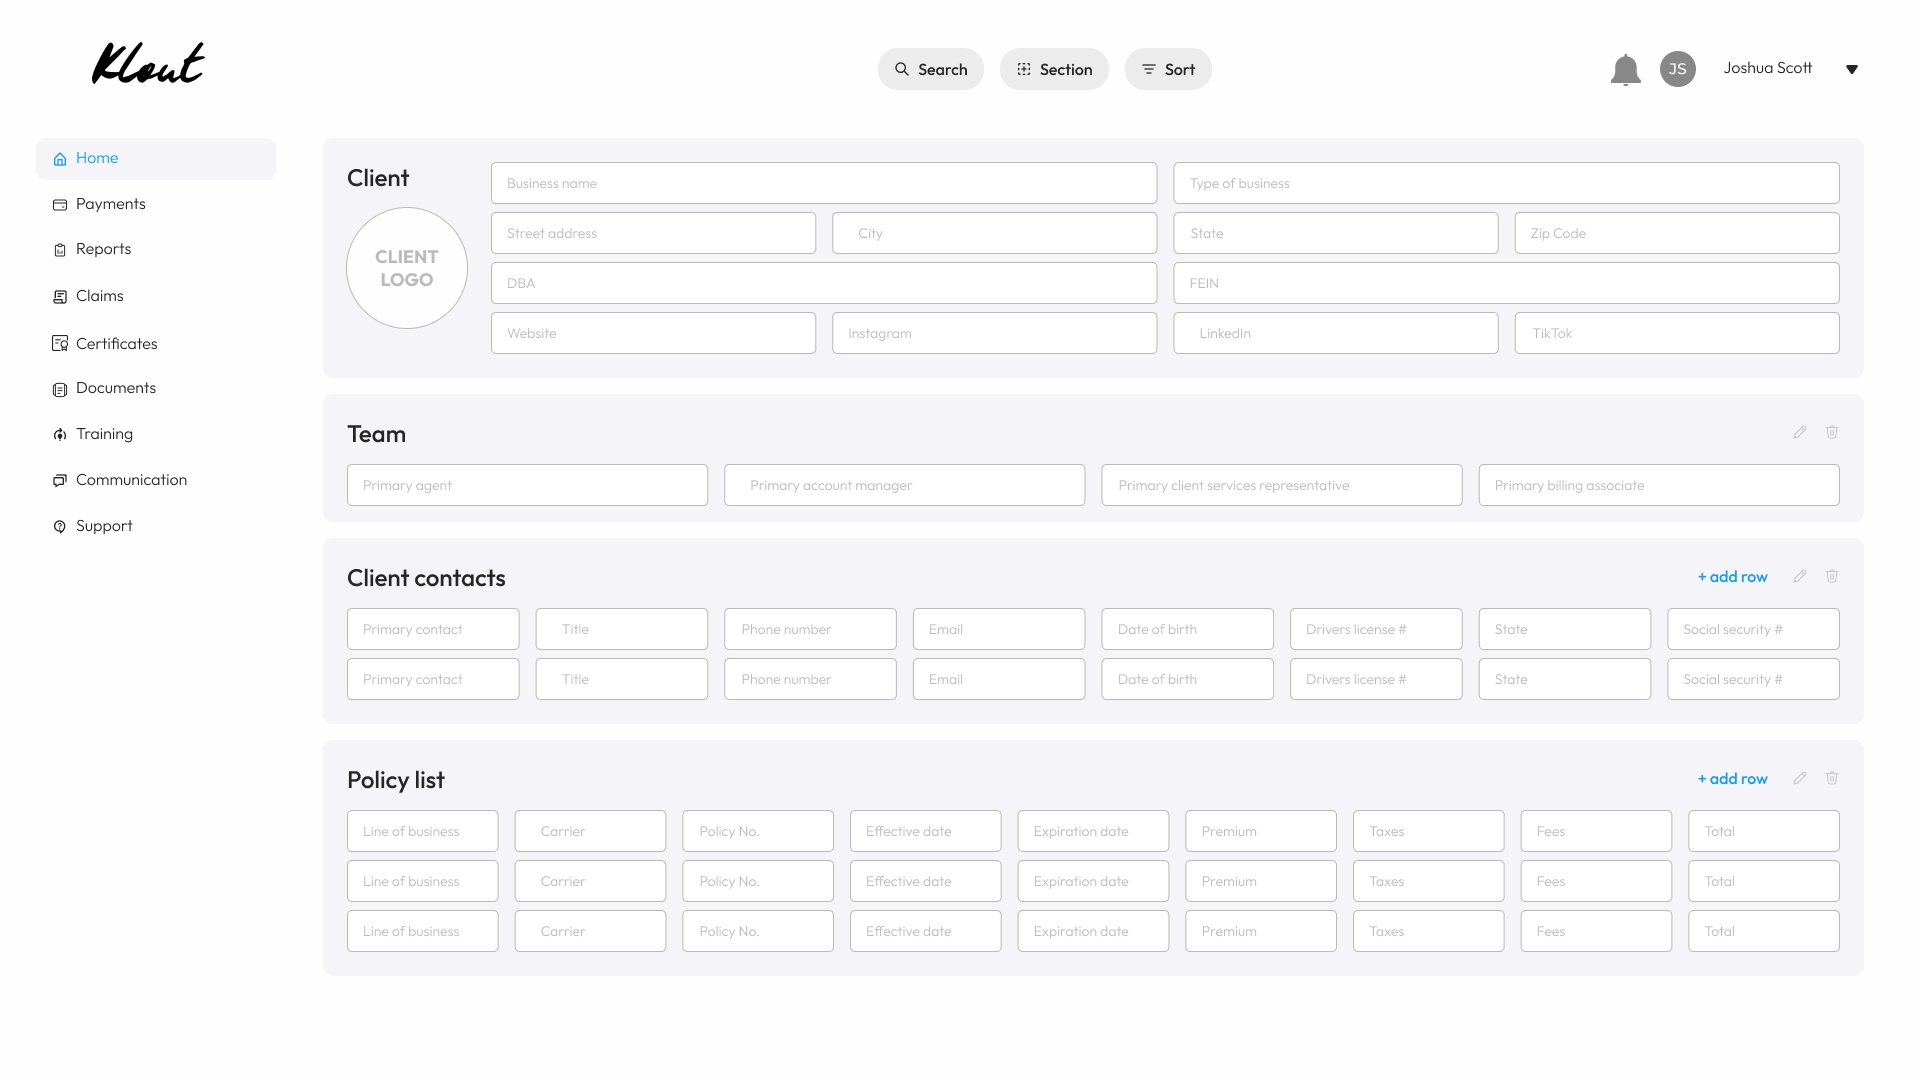Delete the Team section with the trash icon
The image size is (1920, 1080).
click(1831, 432)
